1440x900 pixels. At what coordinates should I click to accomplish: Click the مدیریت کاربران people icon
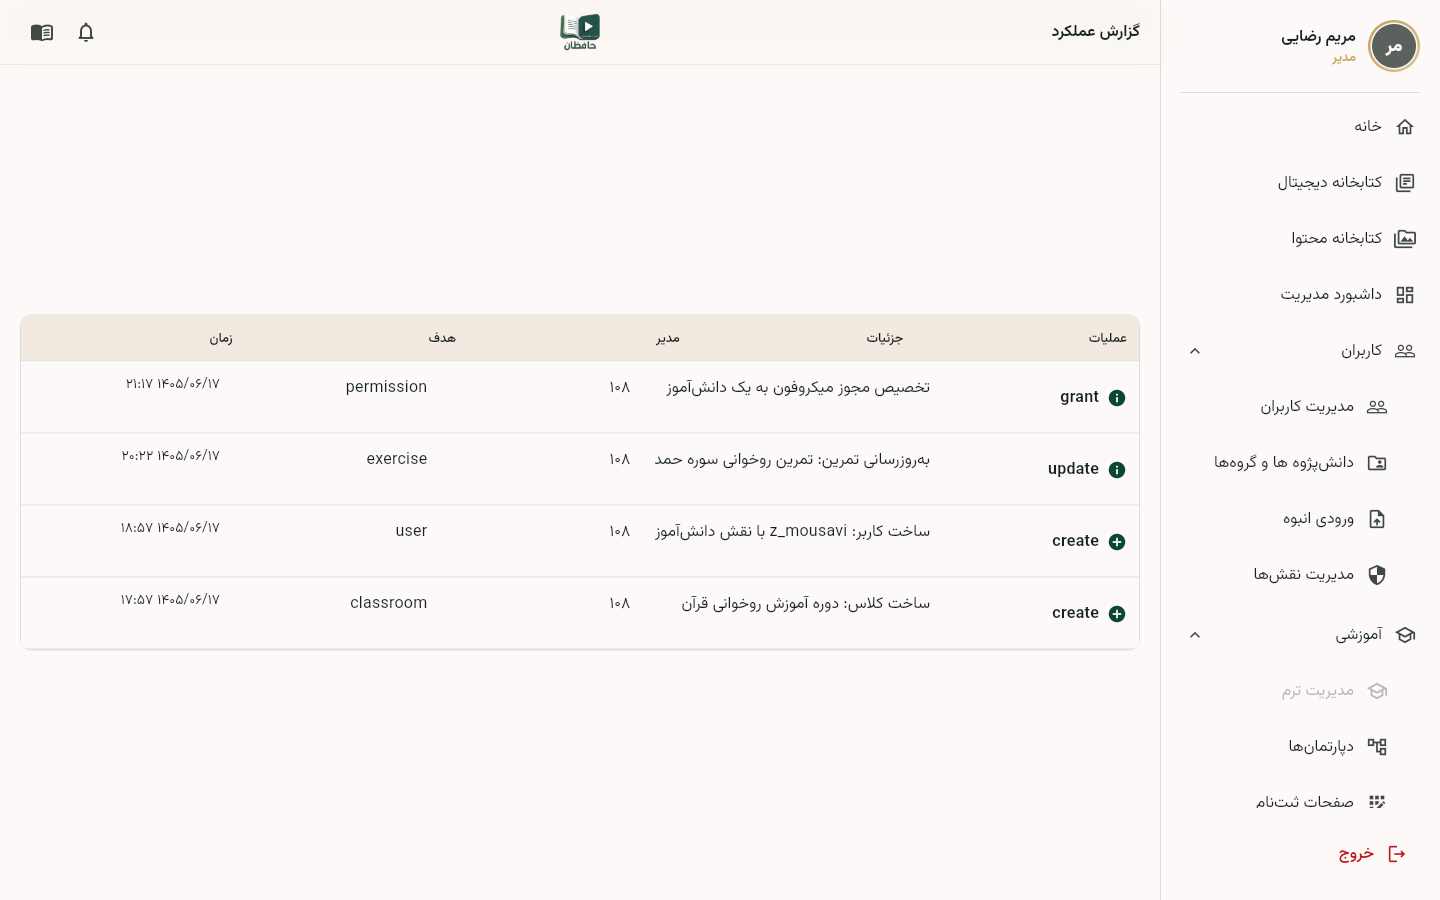[x=1377, y=406]
